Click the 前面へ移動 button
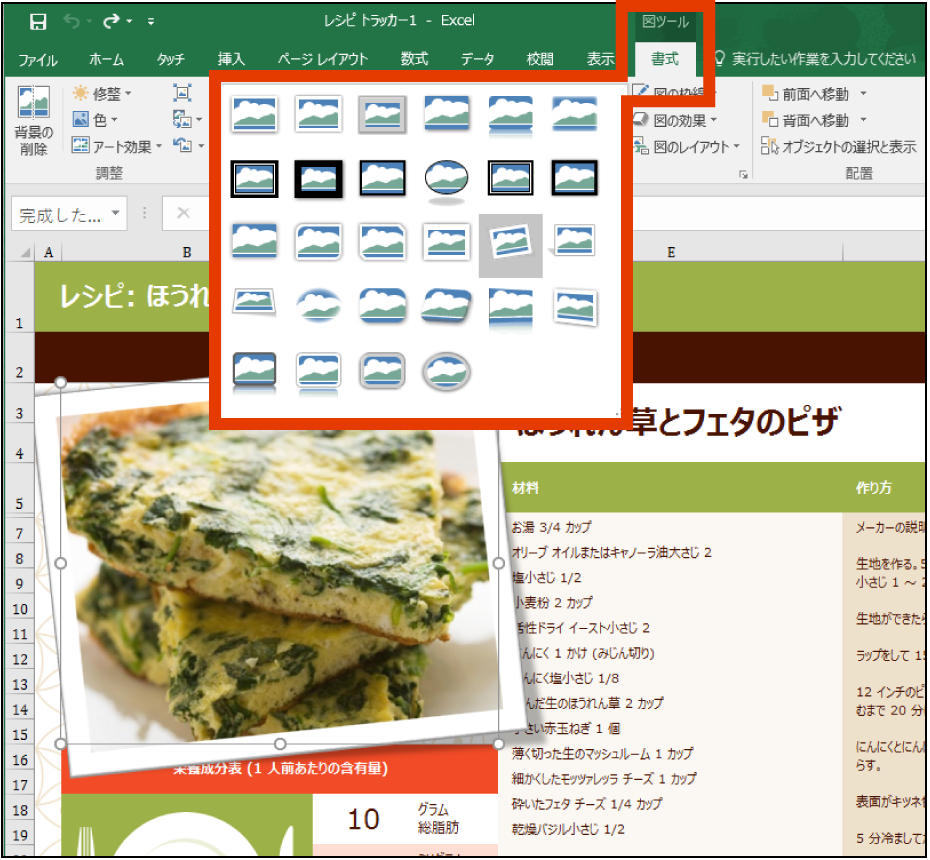 coord(806,94)
